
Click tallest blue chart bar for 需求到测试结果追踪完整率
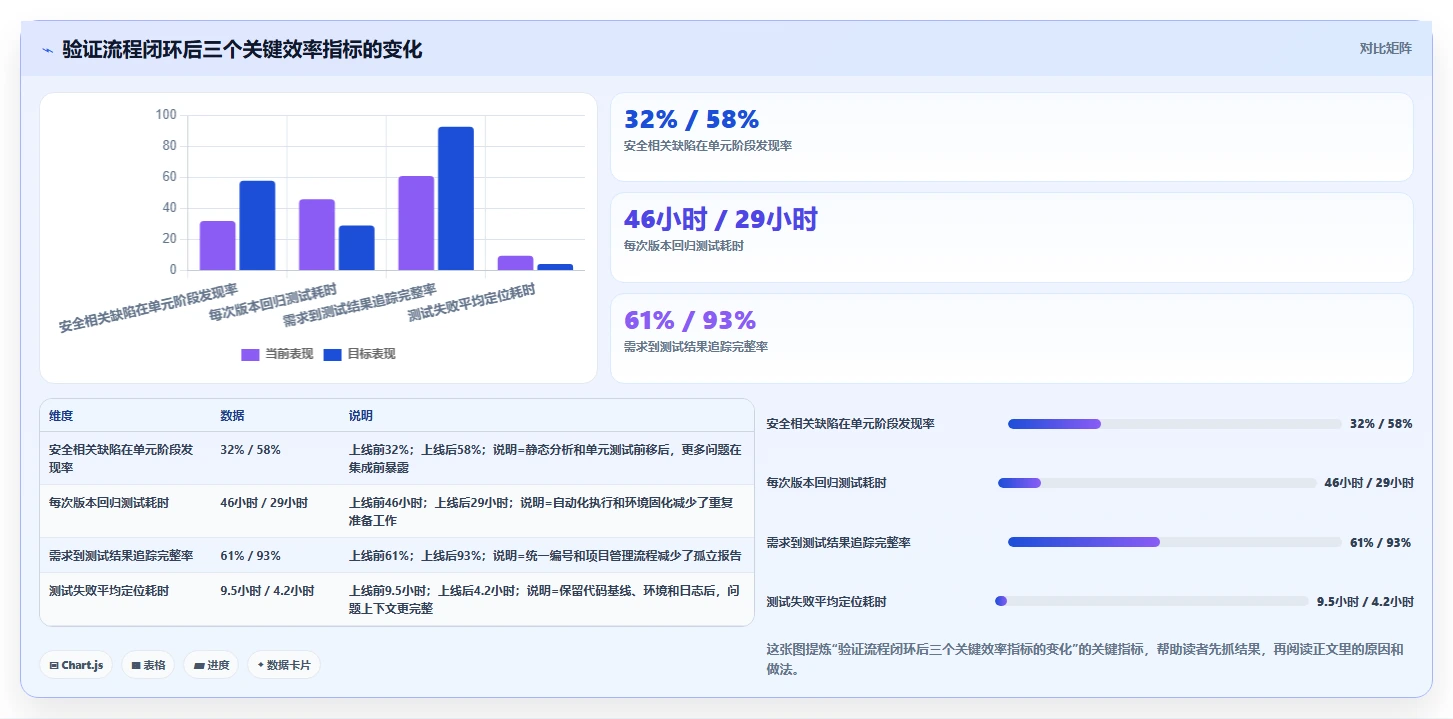pyautogui.click(x=456, y=198)
